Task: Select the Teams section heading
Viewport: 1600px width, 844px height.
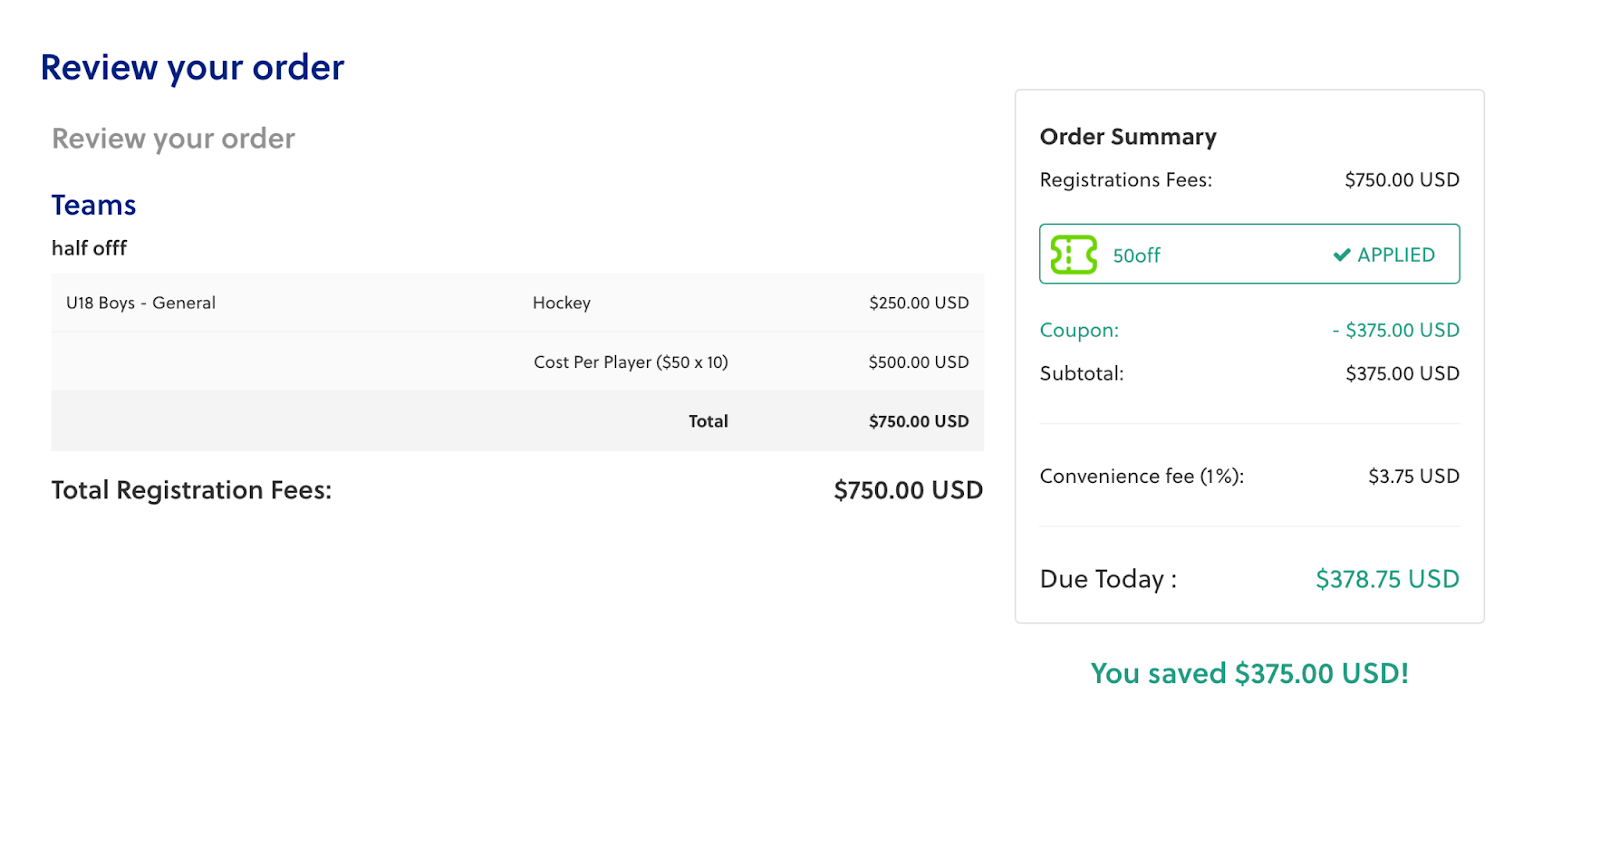Action: coord(94,205)
